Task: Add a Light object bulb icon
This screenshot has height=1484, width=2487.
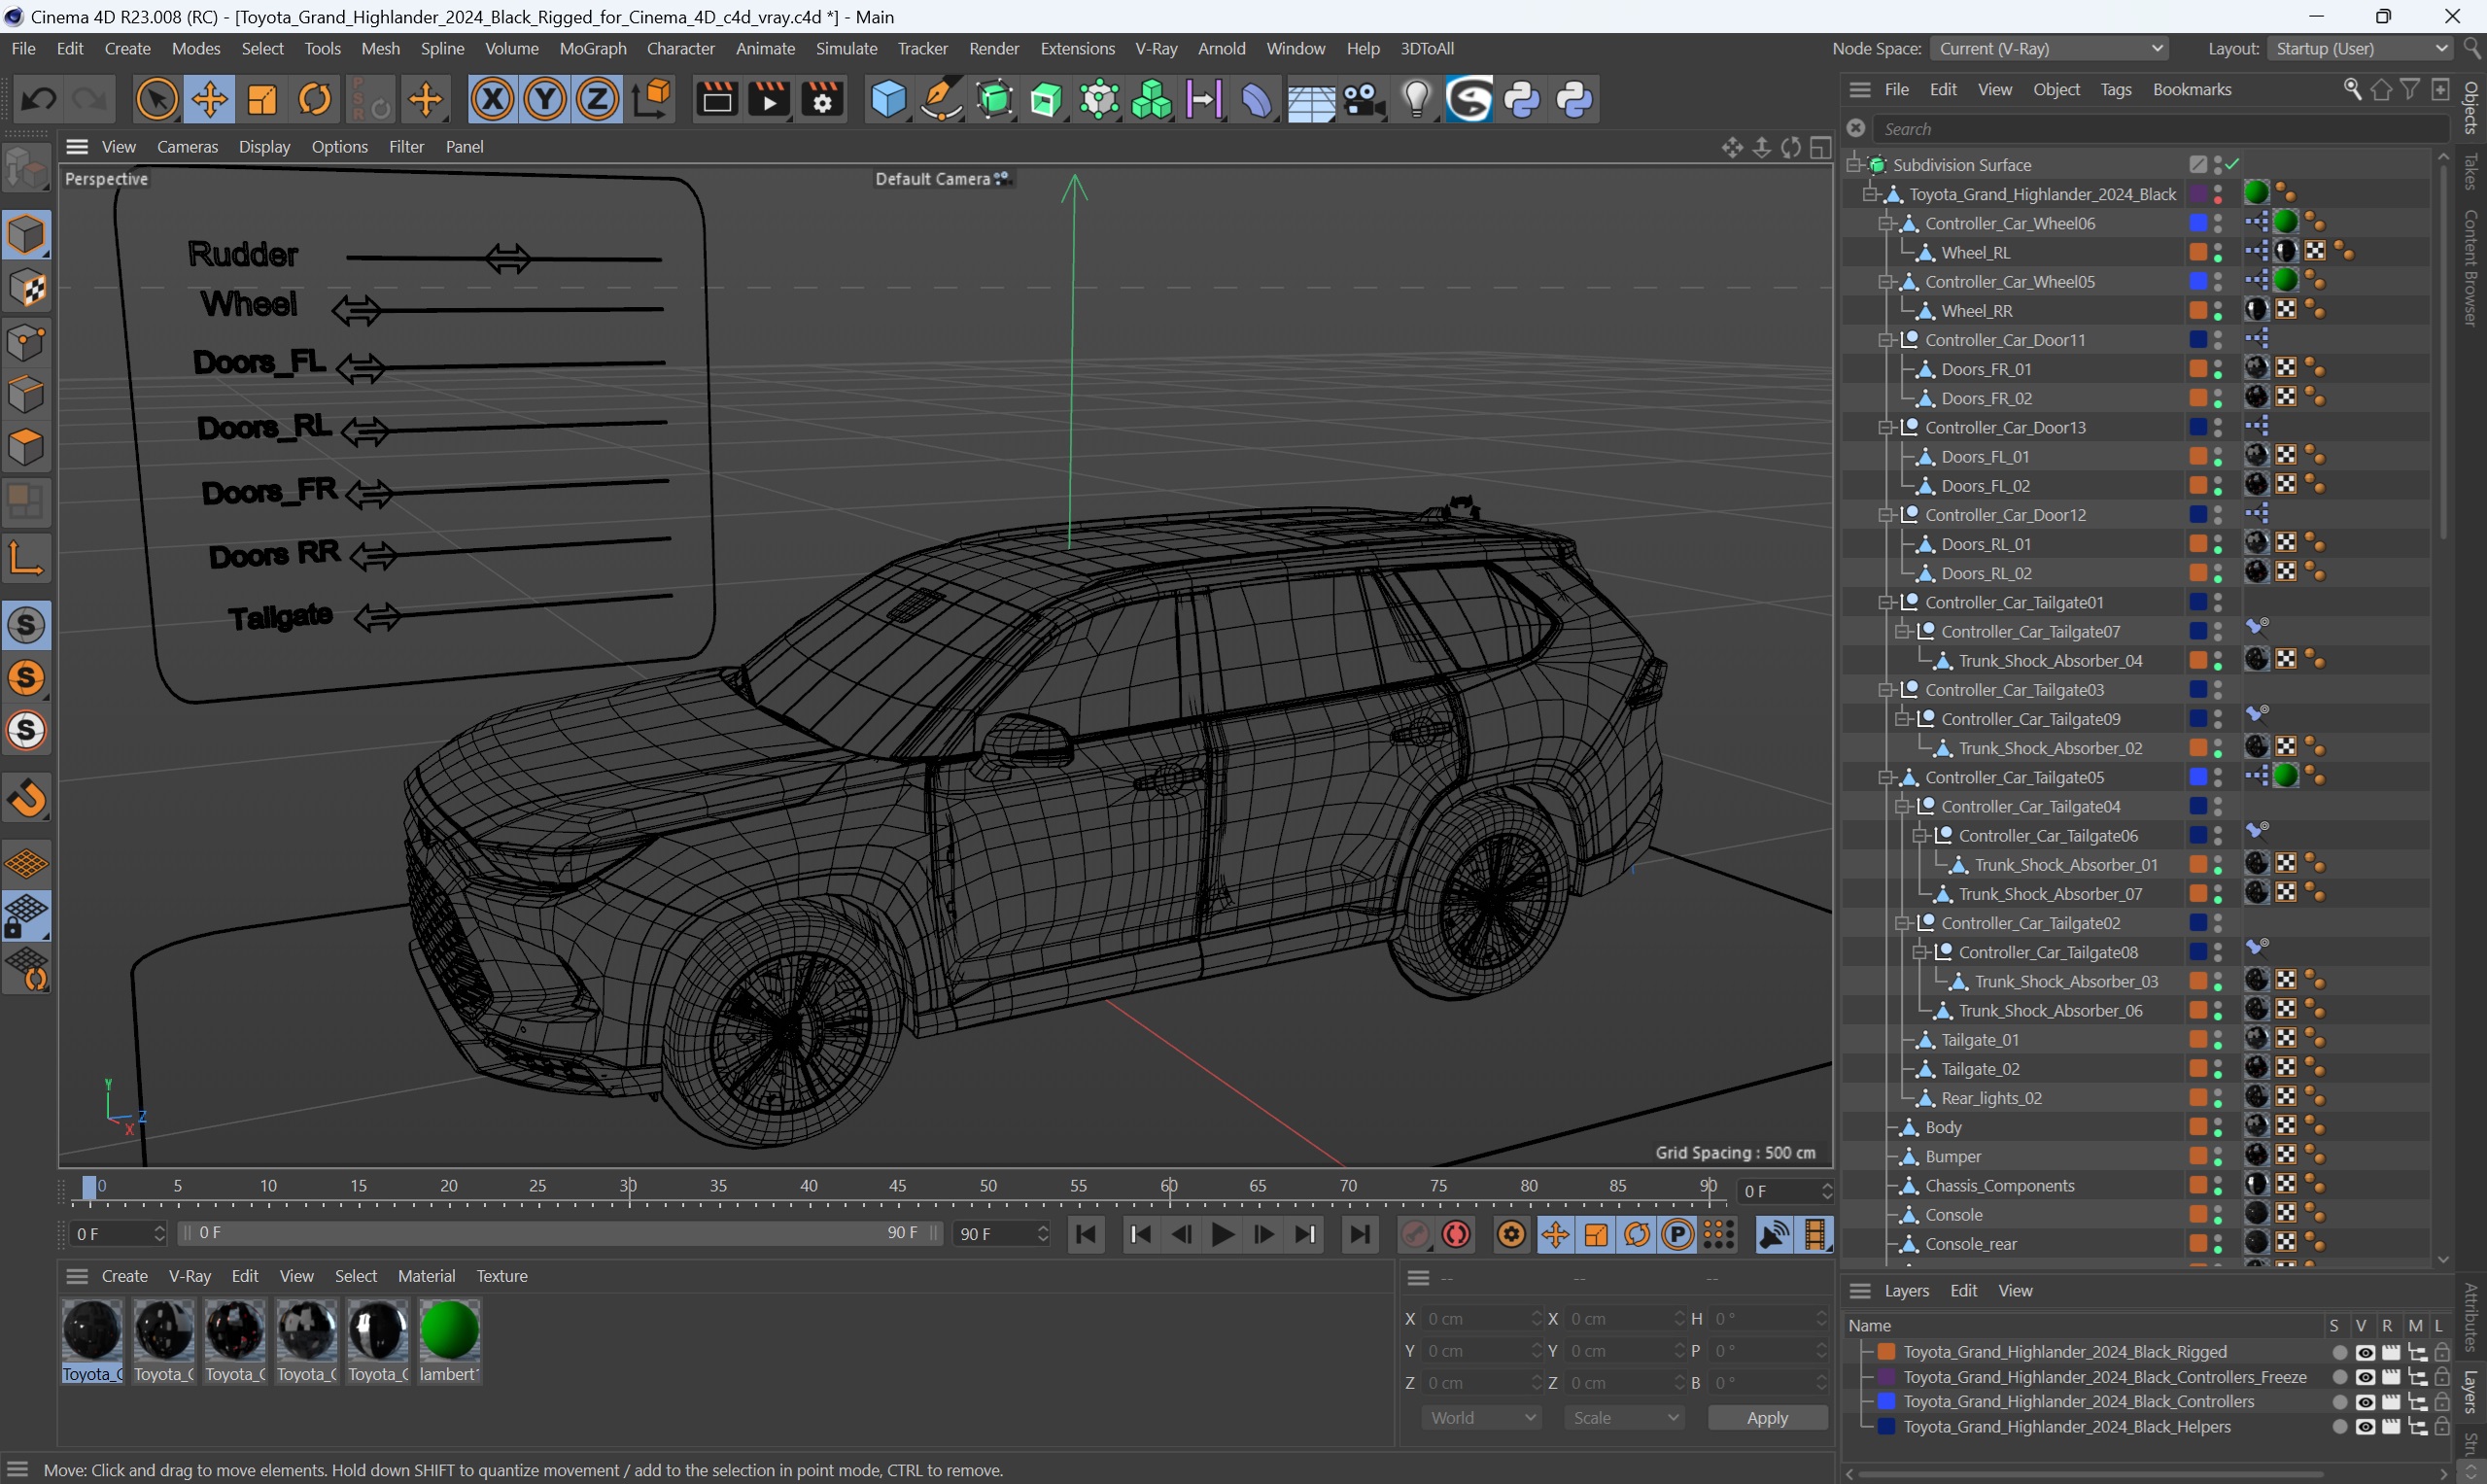Action: (1416, 99)
